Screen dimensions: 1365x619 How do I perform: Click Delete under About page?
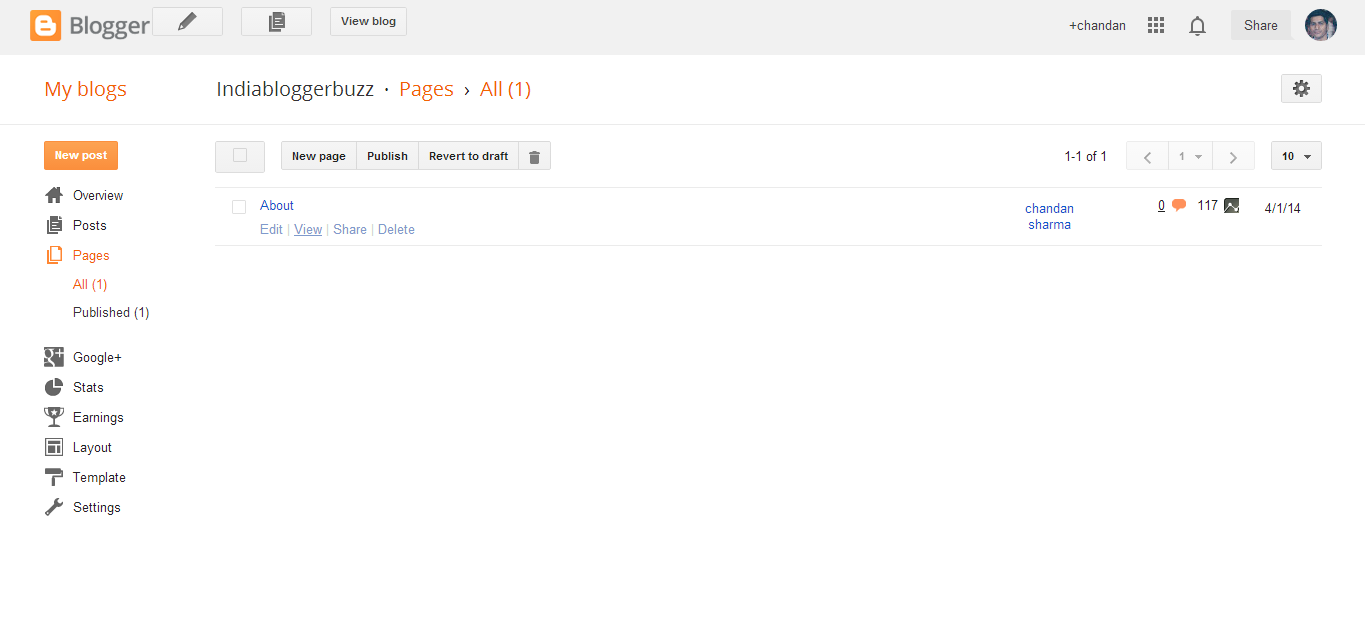[x=396, y=229]
